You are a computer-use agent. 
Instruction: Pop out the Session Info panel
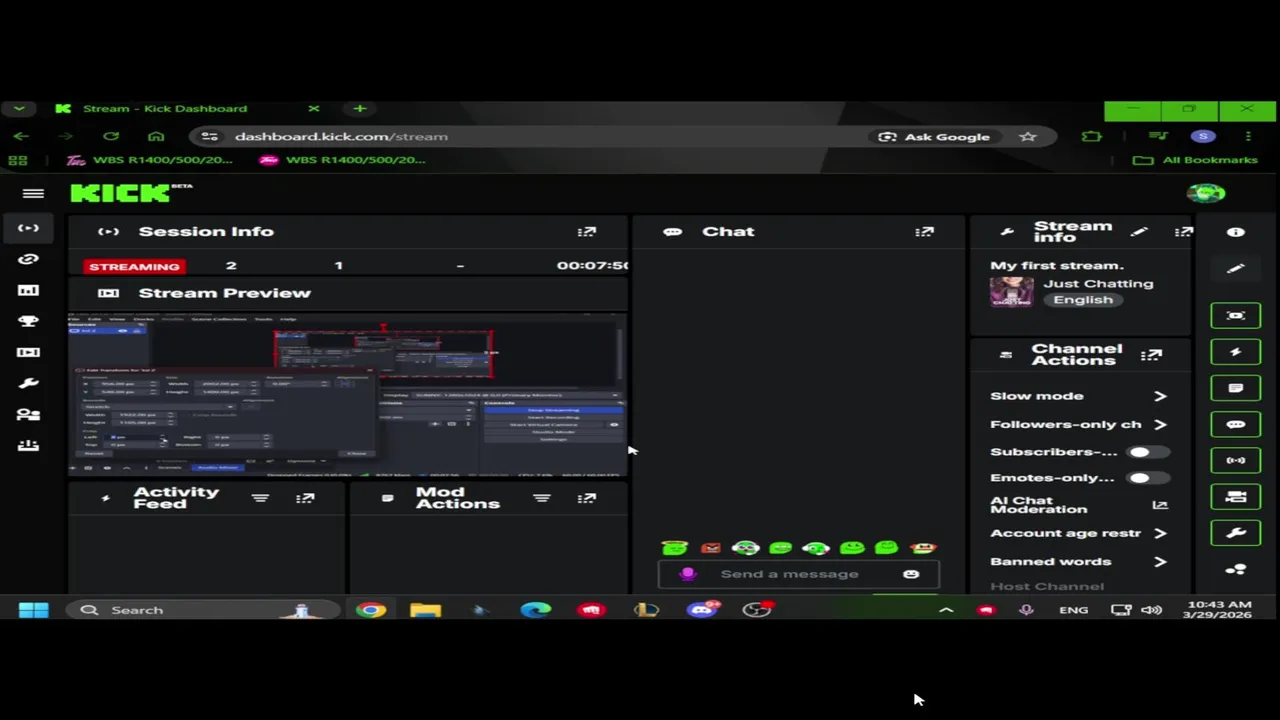tap(587, 232)
